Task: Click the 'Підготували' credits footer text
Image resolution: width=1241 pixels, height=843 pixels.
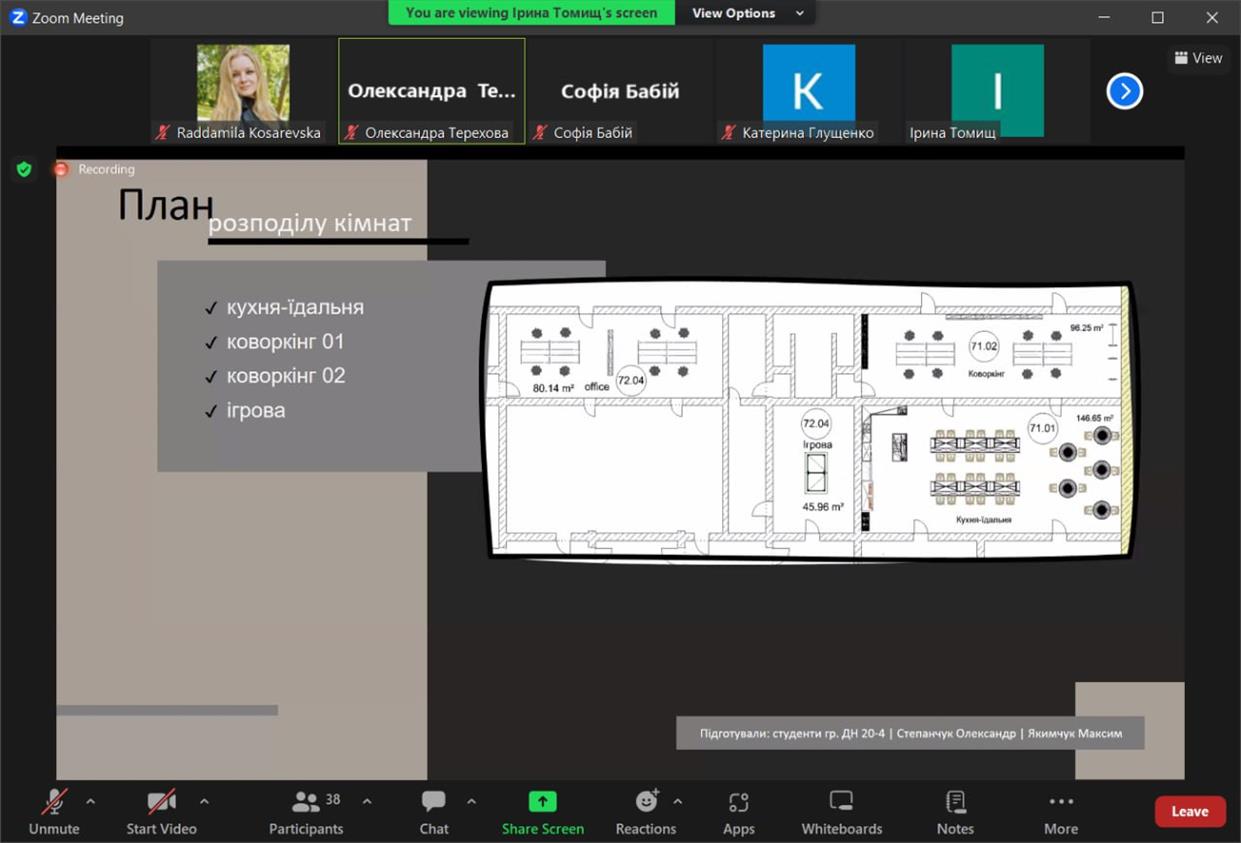Action: [x=910, y=733]
